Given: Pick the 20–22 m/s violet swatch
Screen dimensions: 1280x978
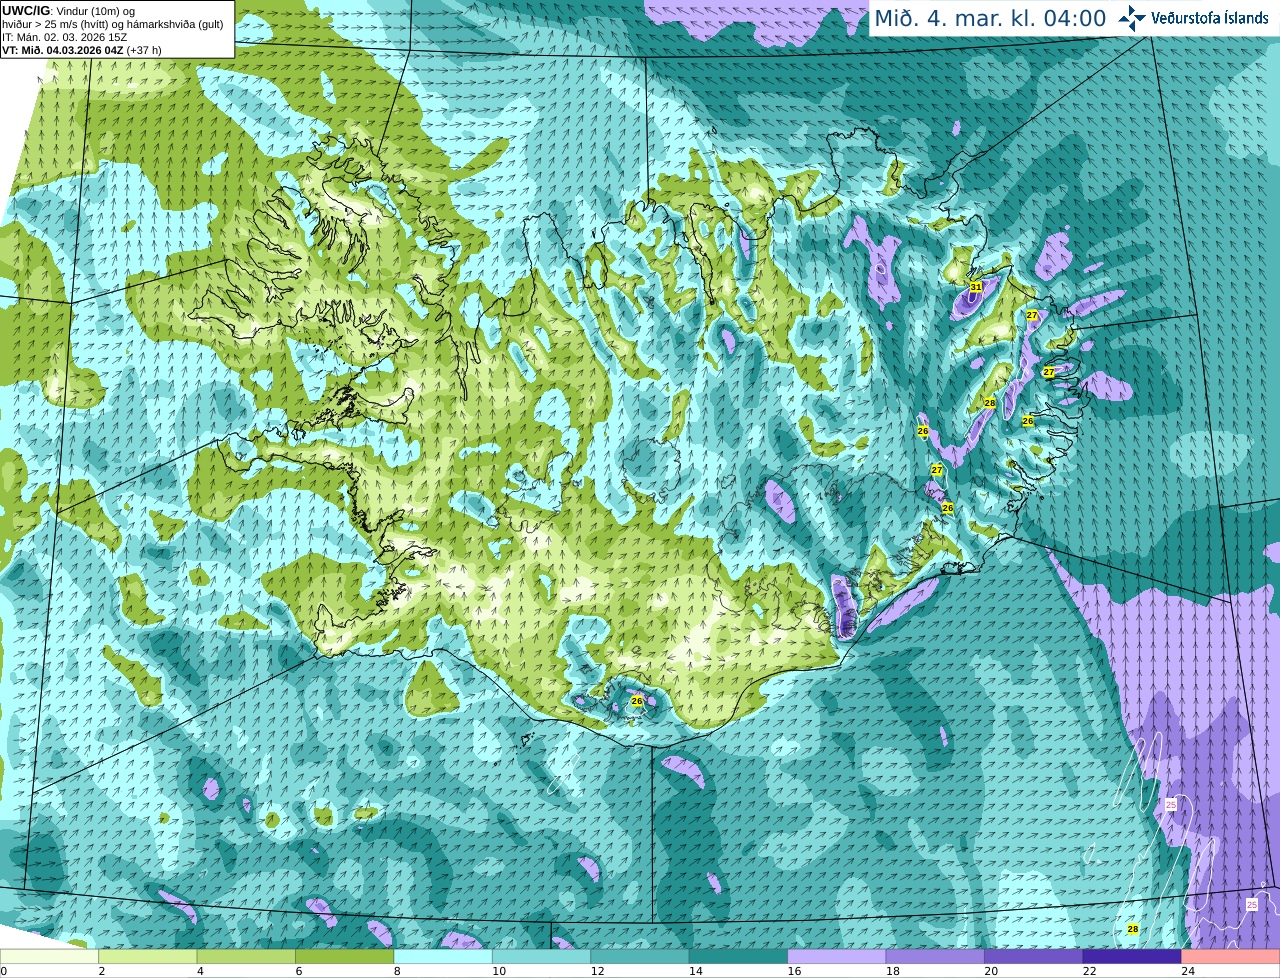Looking at the screenshot, I should tap(1034, 957).
